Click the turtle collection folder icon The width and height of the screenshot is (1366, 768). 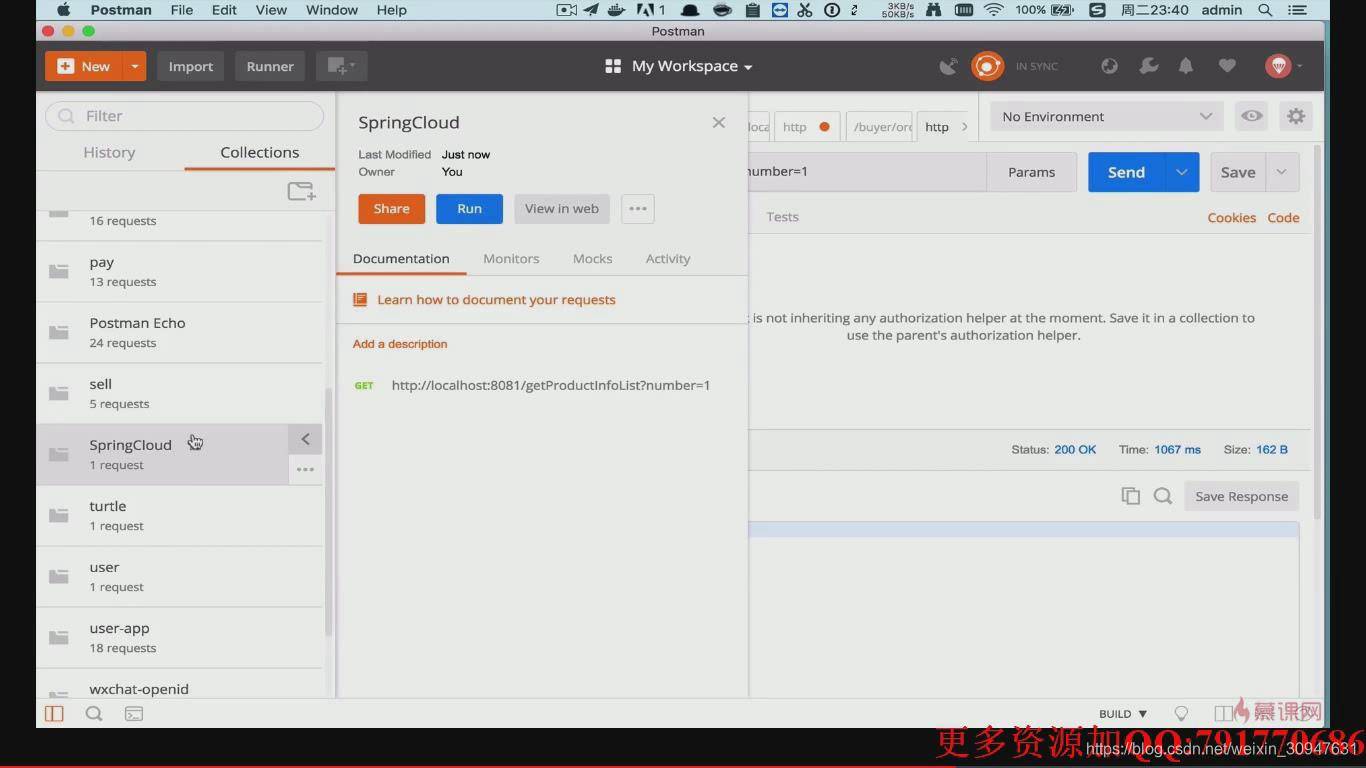point(59,516)
